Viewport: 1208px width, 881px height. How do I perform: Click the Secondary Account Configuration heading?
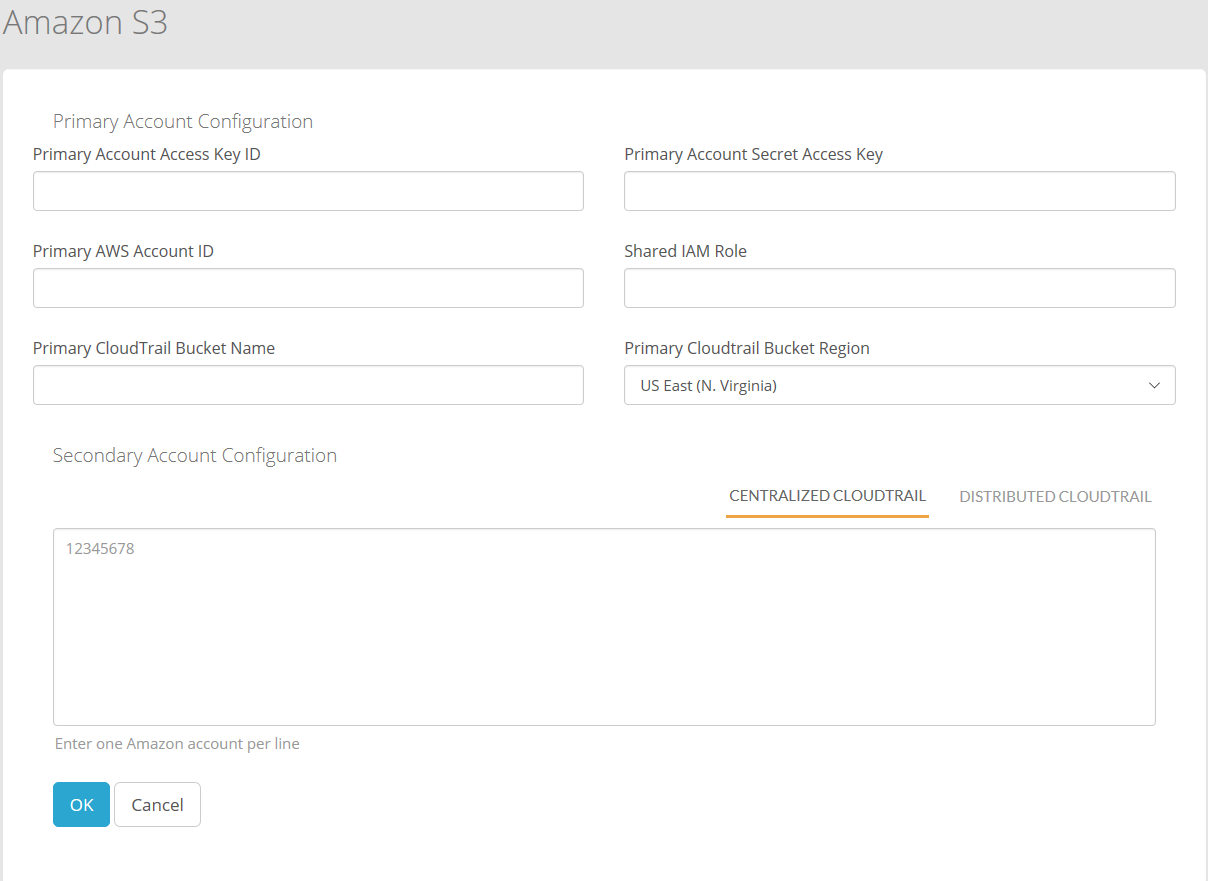click(195, 455)
